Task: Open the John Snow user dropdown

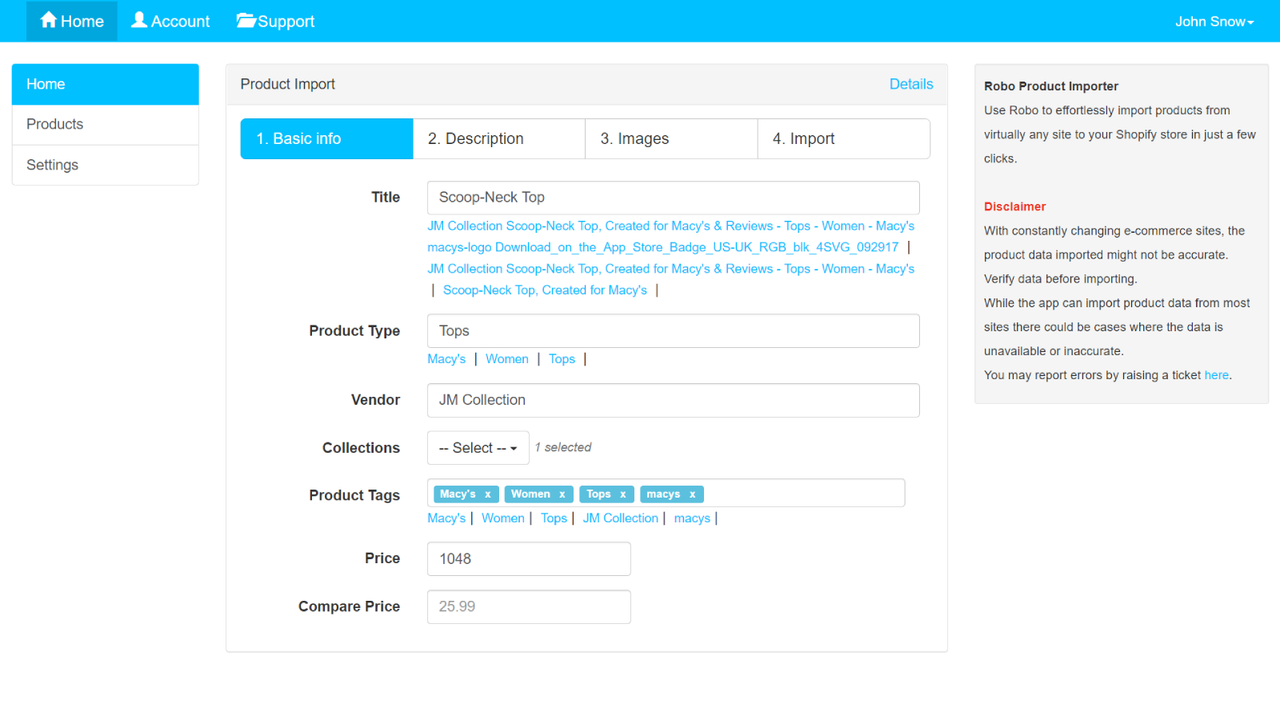Action: coord(1214,21)
